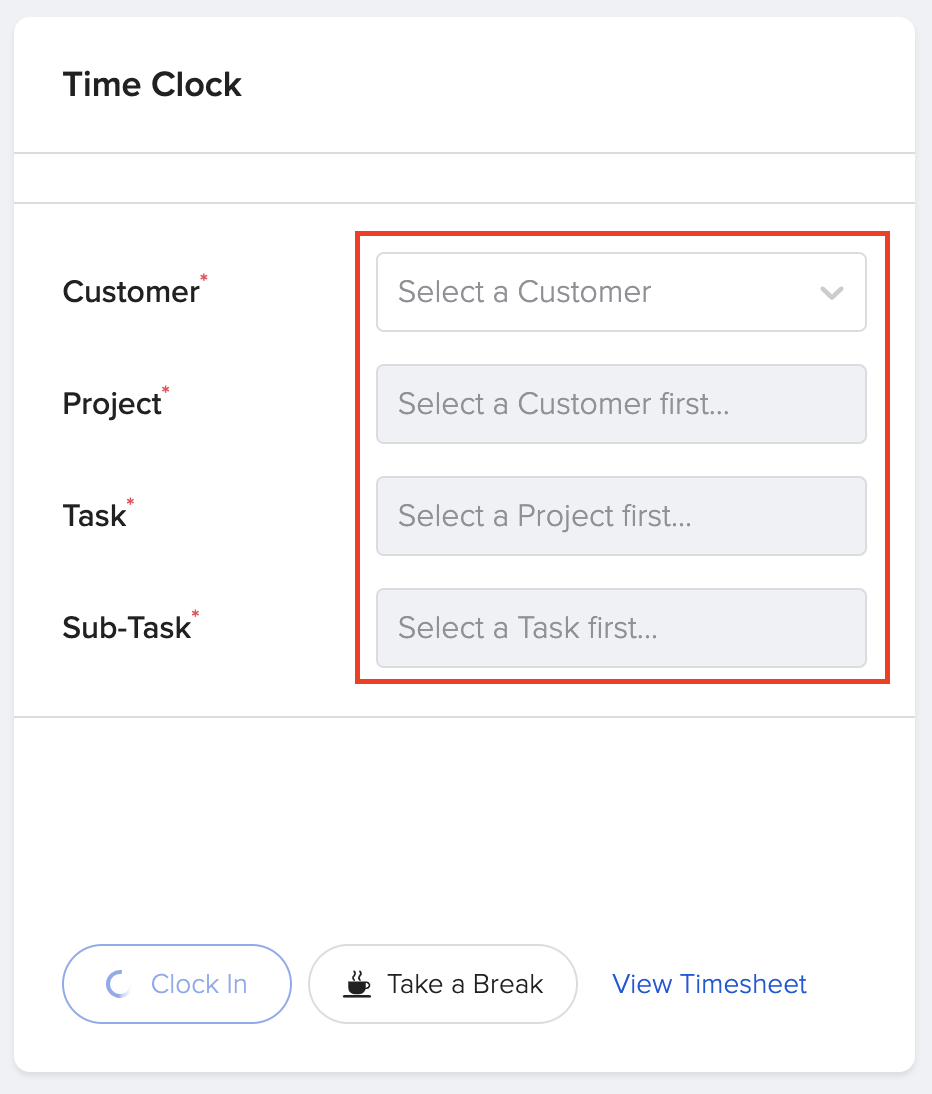The width and height of the screenshot is (932, 1094).
Task: Click the disabled Project selector field
Action: (x=621, y=404)
